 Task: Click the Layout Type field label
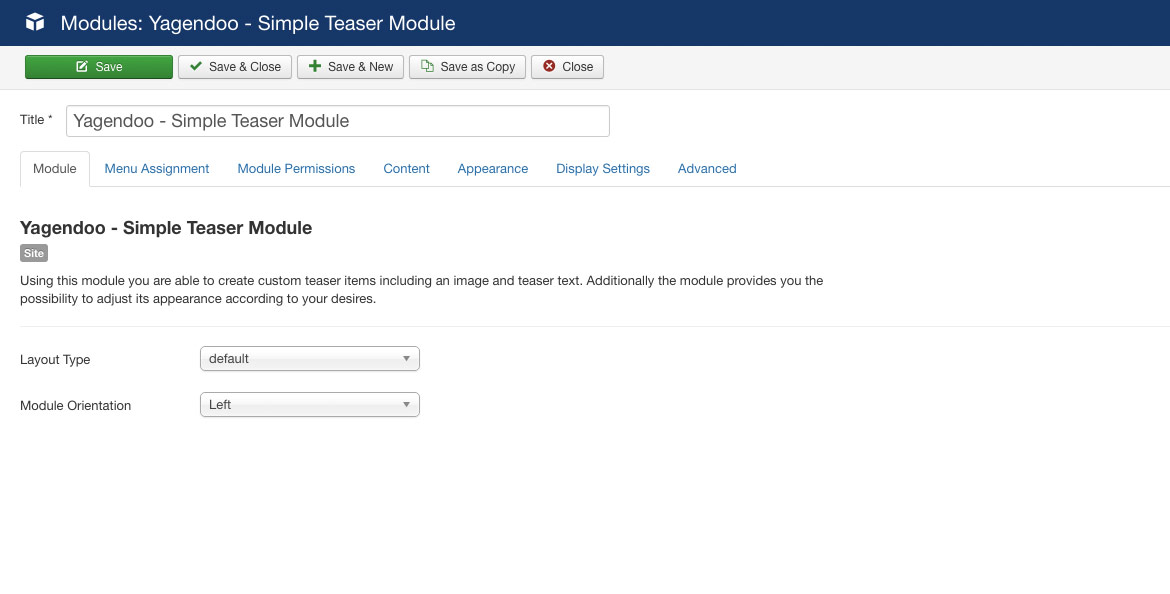click(55, 360)
